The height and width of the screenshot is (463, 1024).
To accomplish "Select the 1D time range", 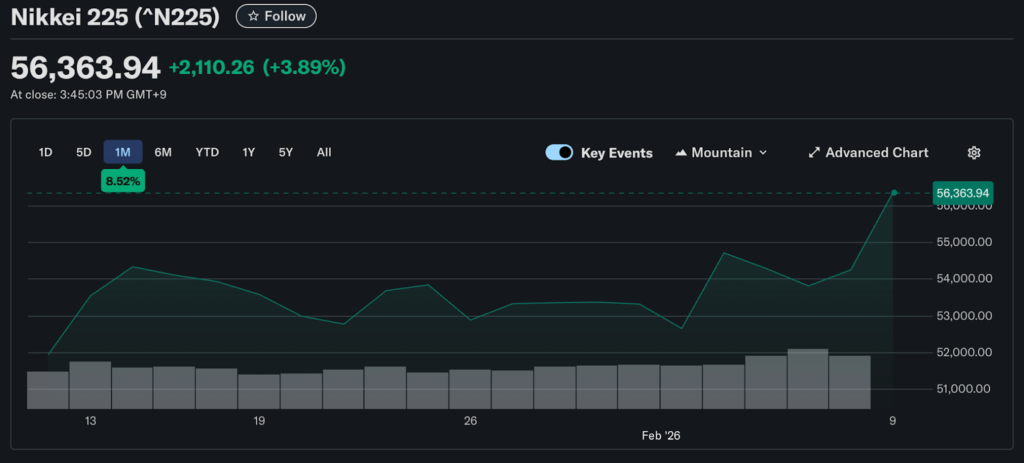I will [45, 153].
